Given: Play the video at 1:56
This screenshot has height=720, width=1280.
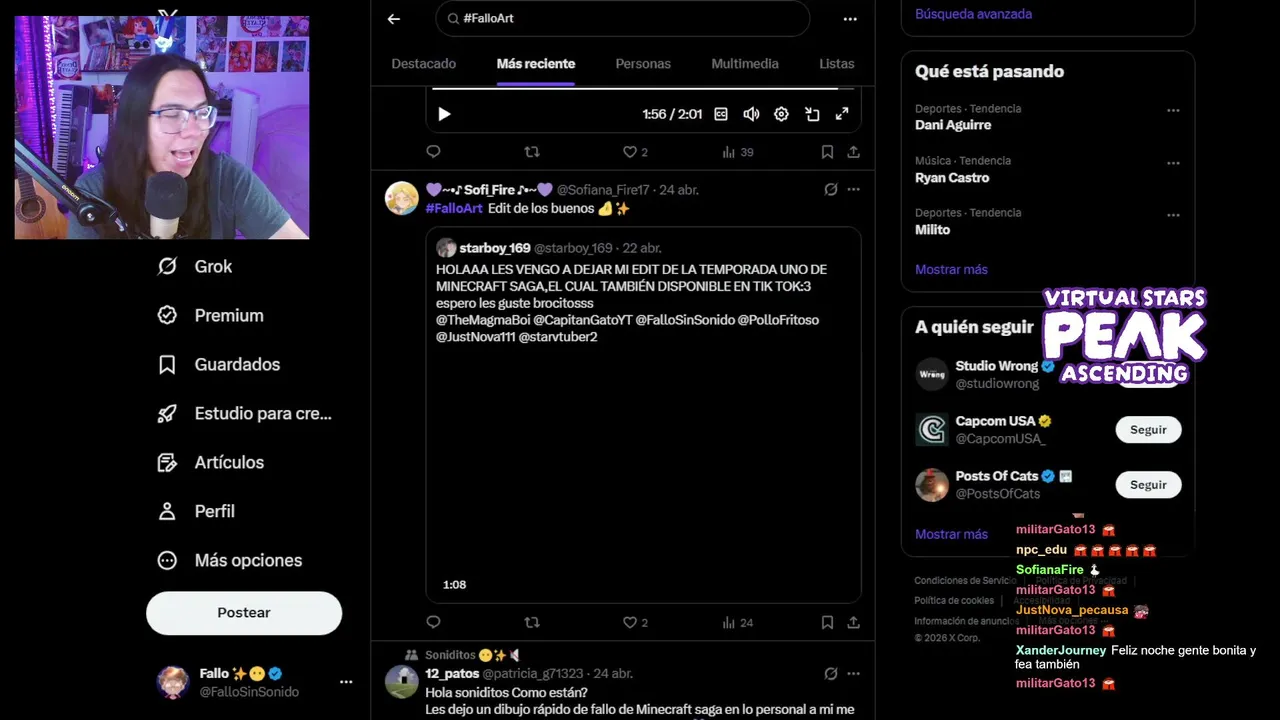Looking at the screenshot, I should coord(444,114).
